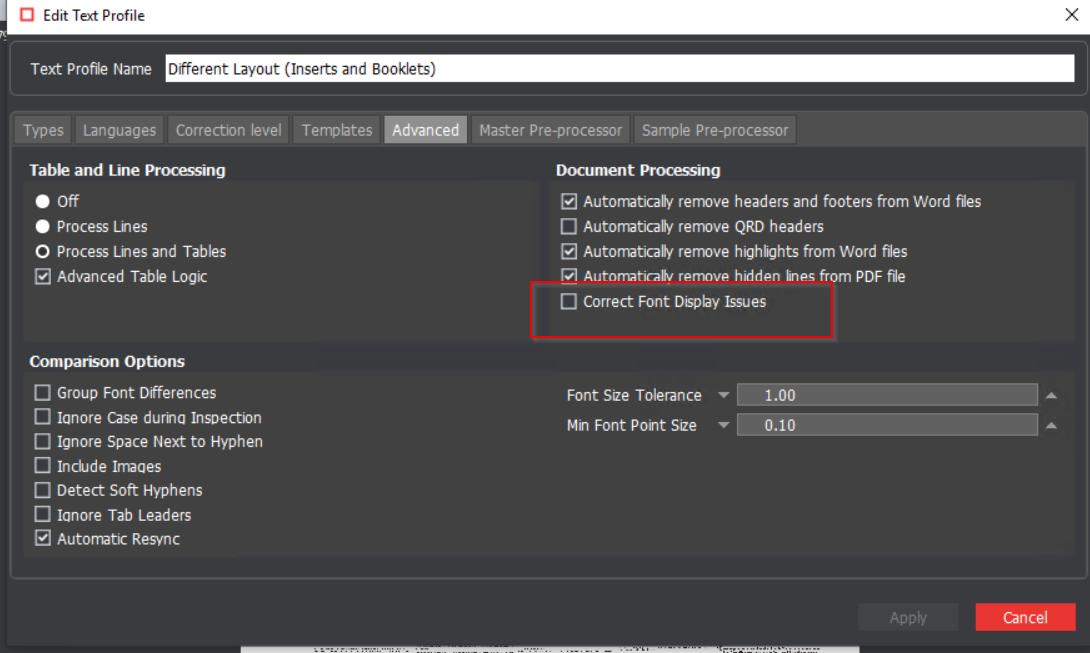
Task: Open the Correction level tab
Action: click(x=228, y=130)
